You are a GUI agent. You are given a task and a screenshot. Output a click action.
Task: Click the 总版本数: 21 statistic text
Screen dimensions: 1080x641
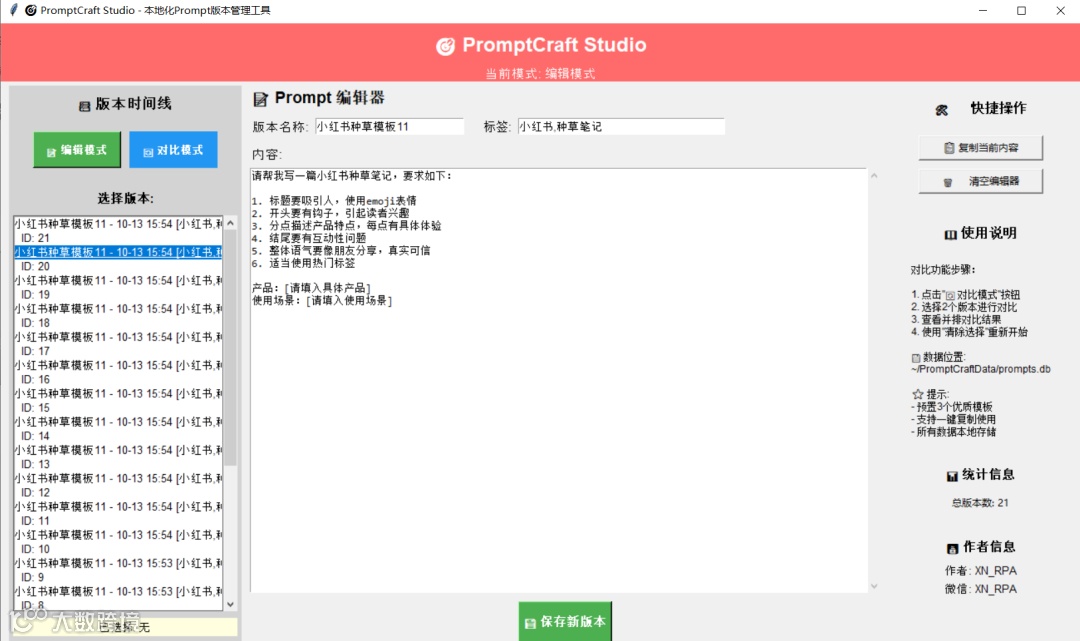[x=980, y=503]
